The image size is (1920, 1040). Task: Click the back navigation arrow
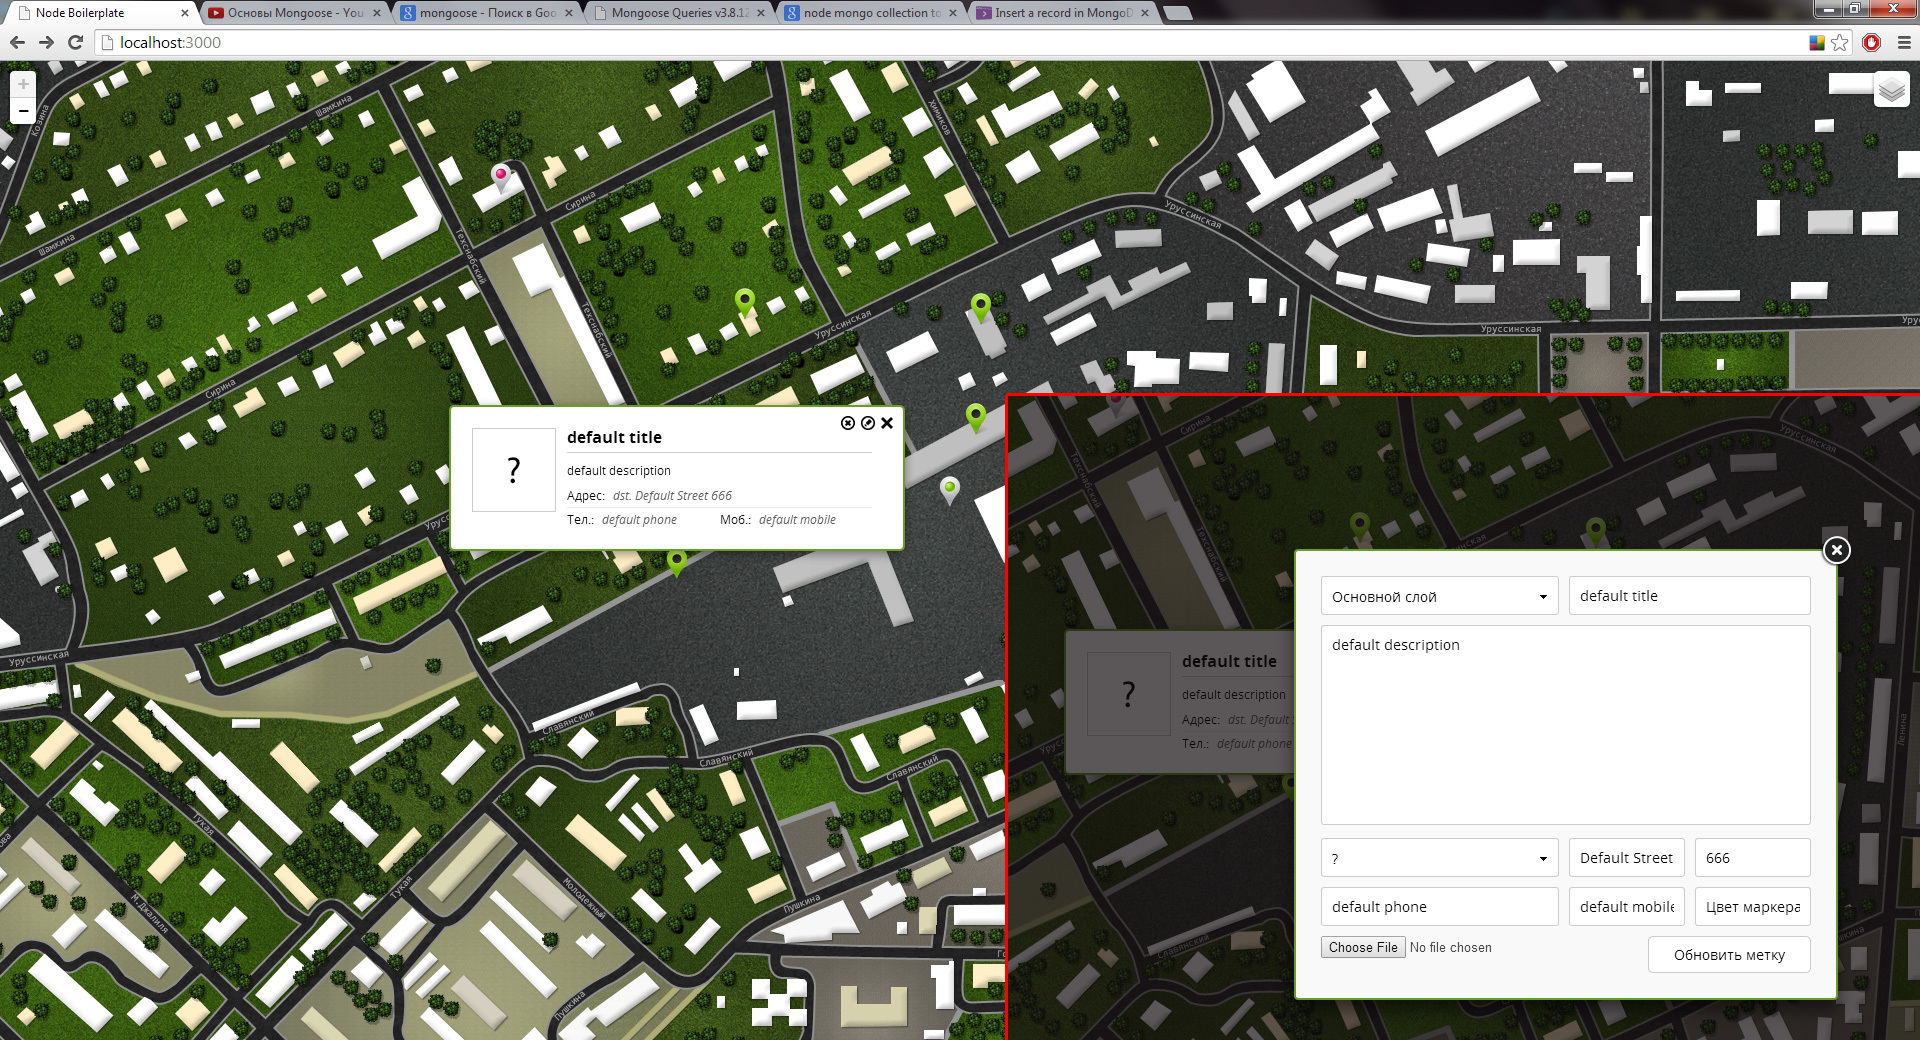[17, 43]
